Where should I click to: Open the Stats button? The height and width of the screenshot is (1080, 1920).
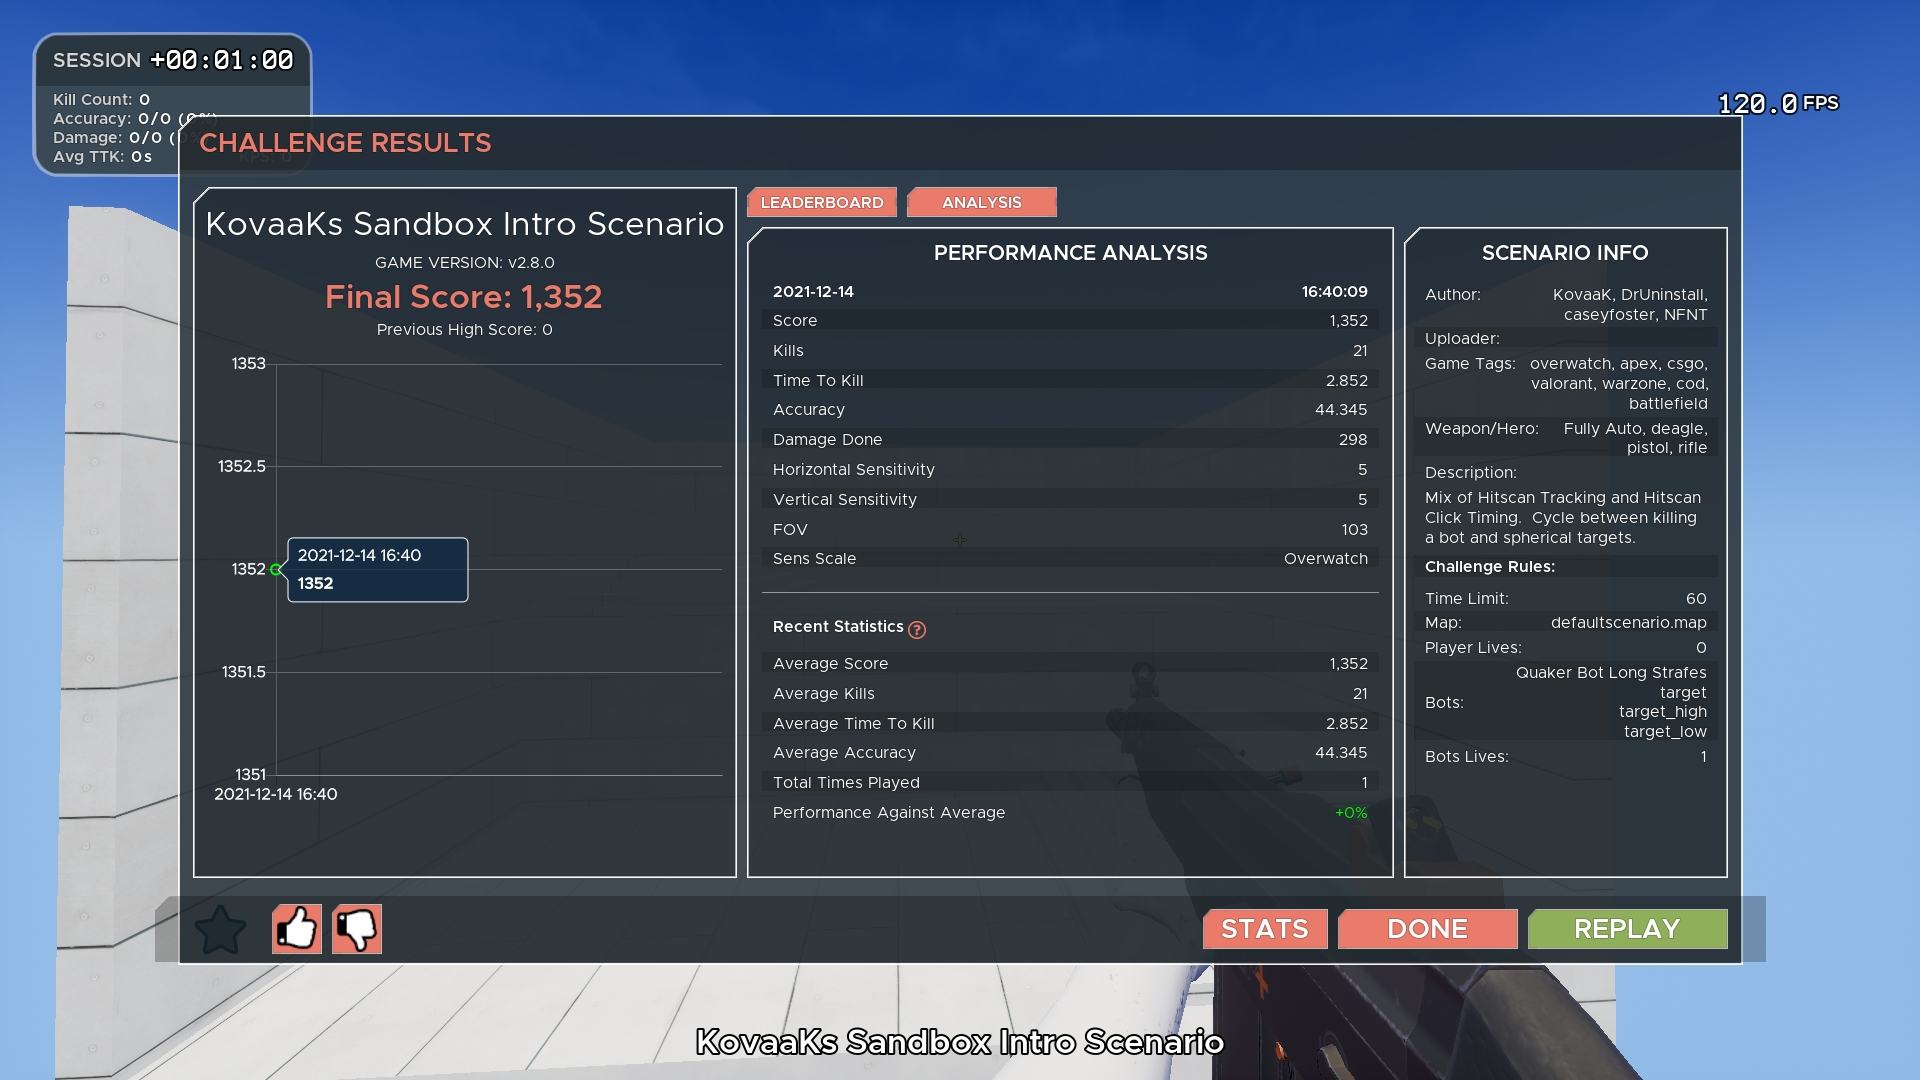click(x=1265, y=929)
